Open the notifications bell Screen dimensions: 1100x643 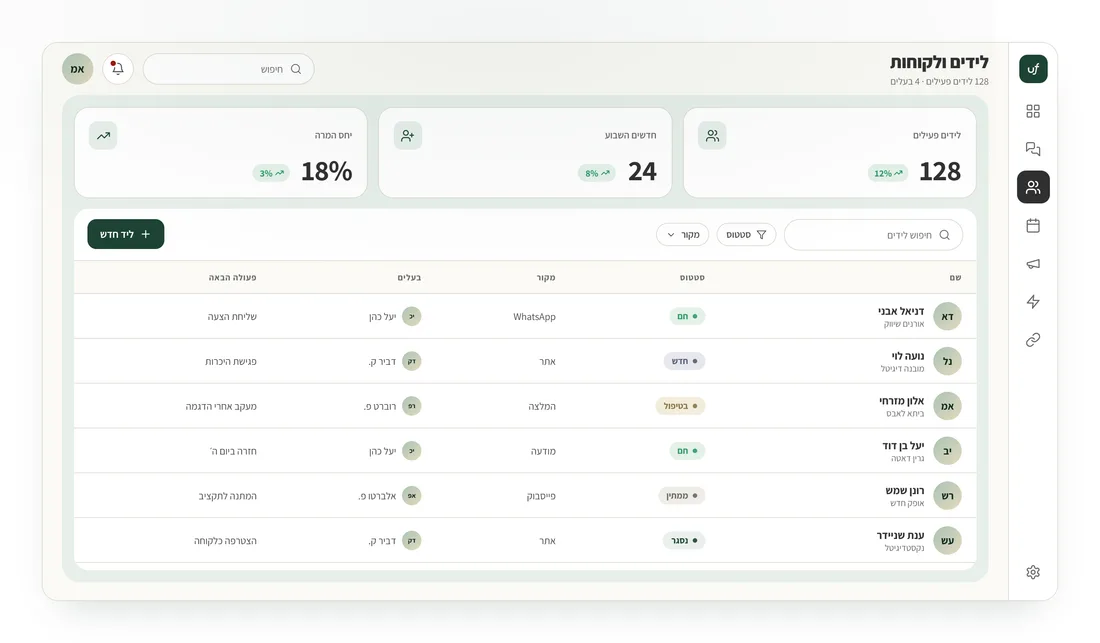tap(118, 69)
